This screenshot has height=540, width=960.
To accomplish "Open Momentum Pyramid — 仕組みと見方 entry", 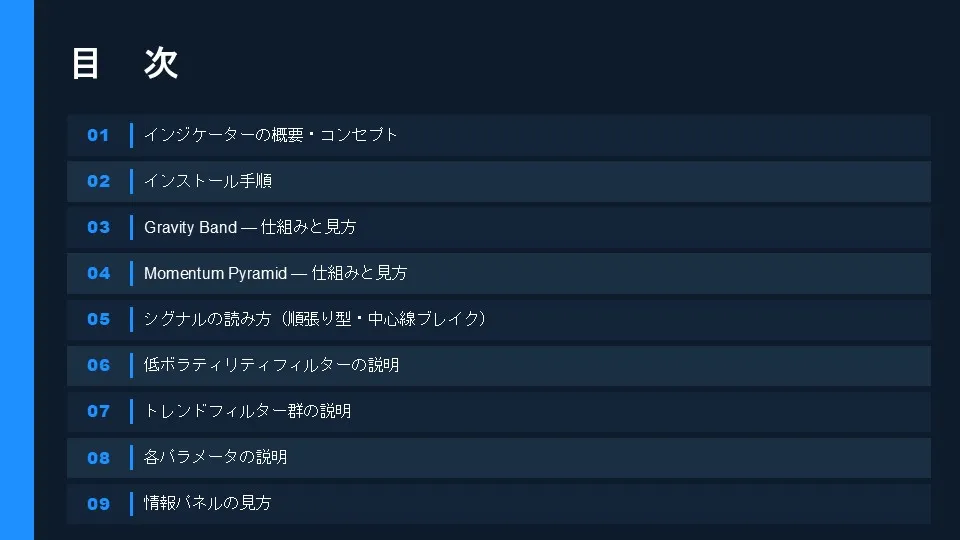I will click(x=275, y=273).
